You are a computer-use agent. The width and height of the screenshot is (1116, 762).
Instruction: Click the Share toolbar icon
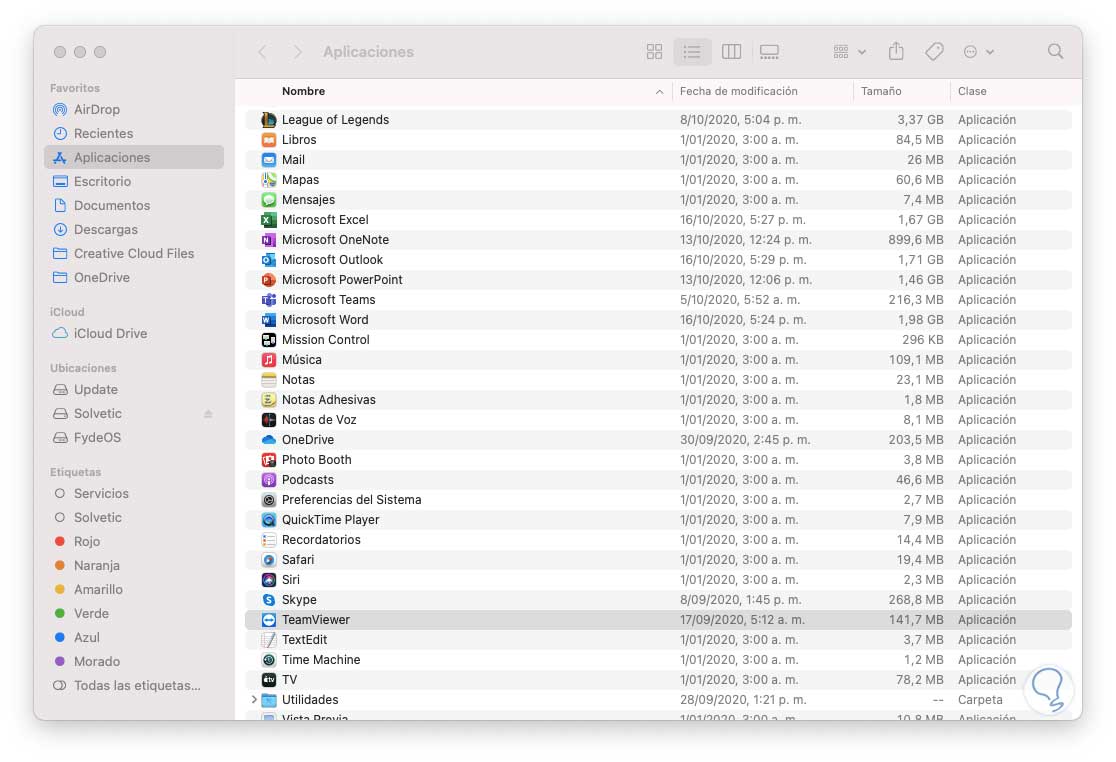pyautogui.click(x=896, y=51)
